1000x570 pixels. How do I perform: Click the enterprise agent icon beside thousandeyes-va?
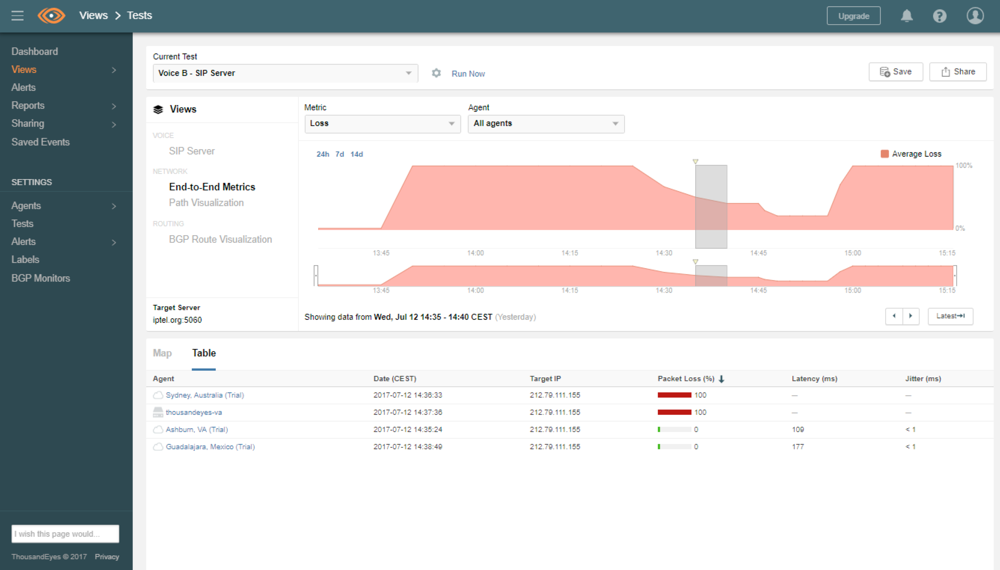pos(158,413)
